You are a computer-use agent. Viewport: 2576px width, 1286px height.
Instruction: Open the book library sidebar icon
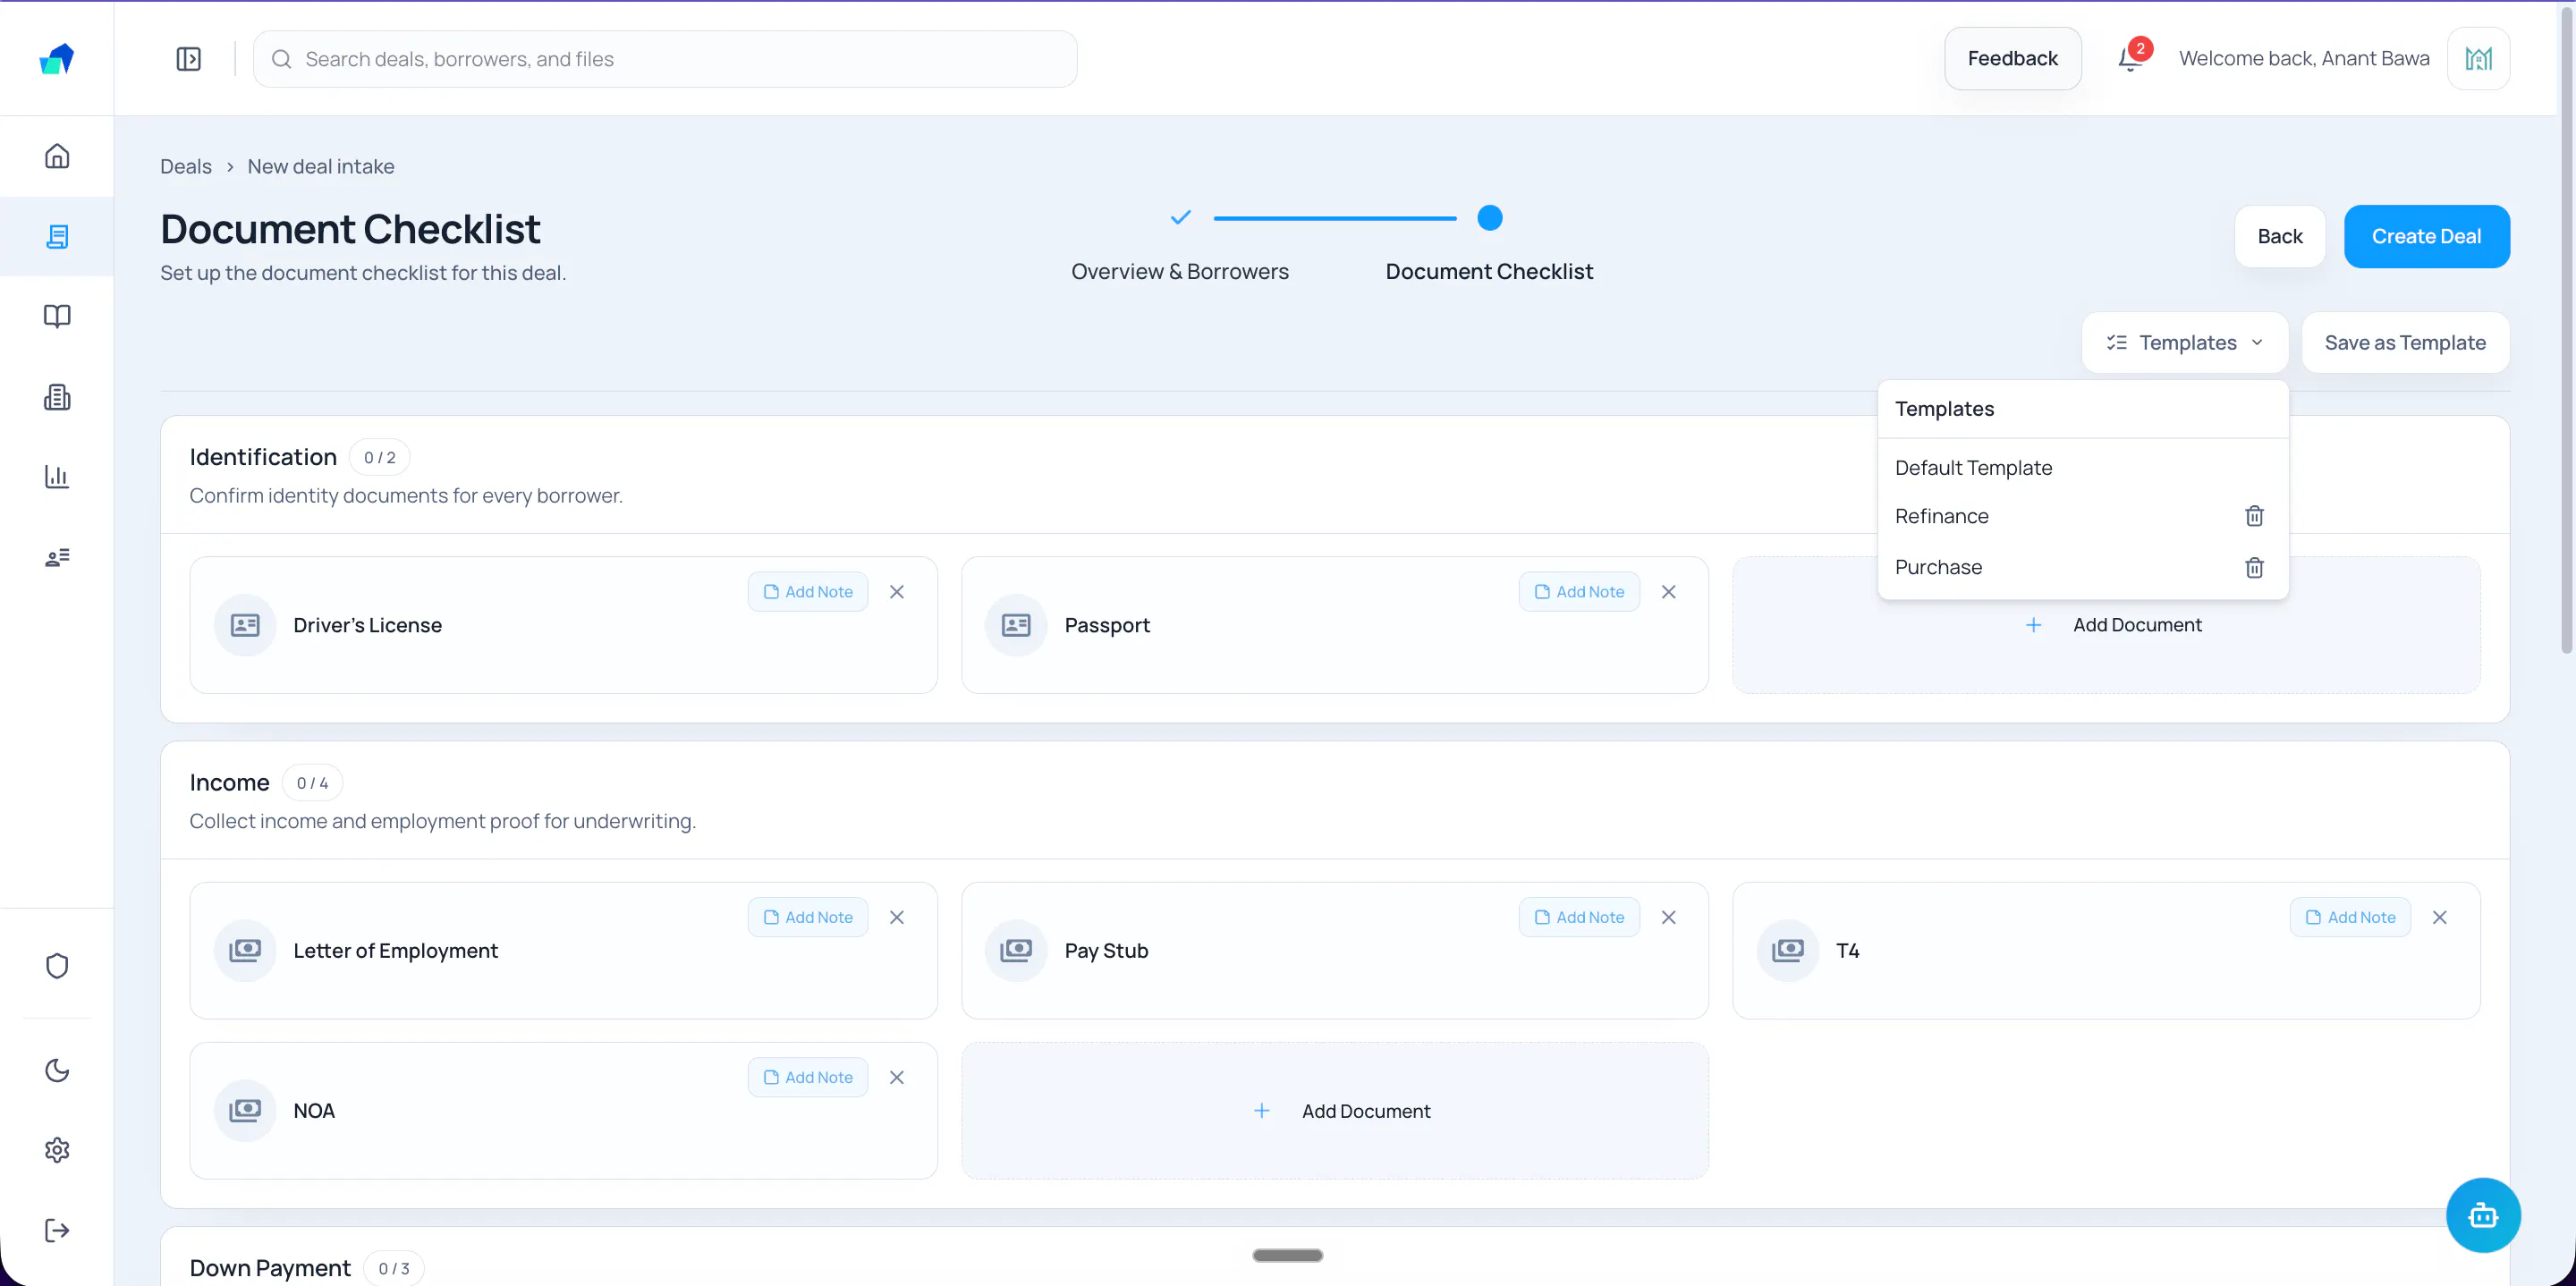(x=57, y=316)
